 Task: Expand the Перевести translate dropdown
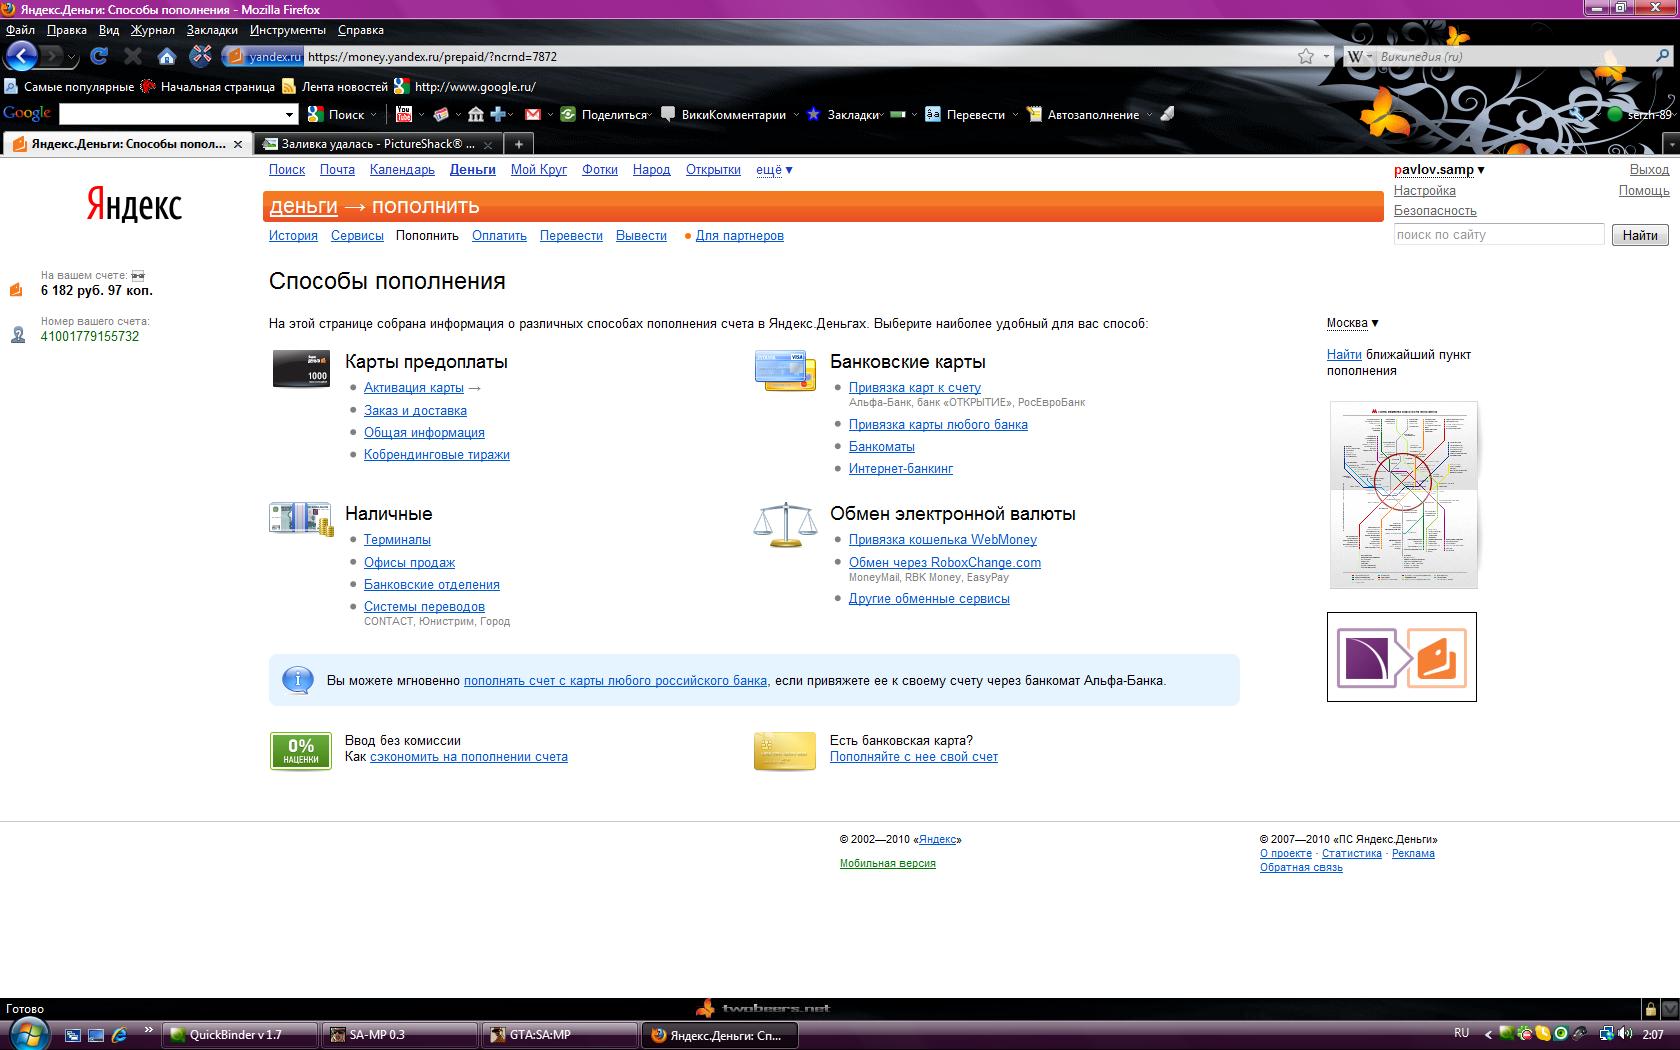point(1015,115)
